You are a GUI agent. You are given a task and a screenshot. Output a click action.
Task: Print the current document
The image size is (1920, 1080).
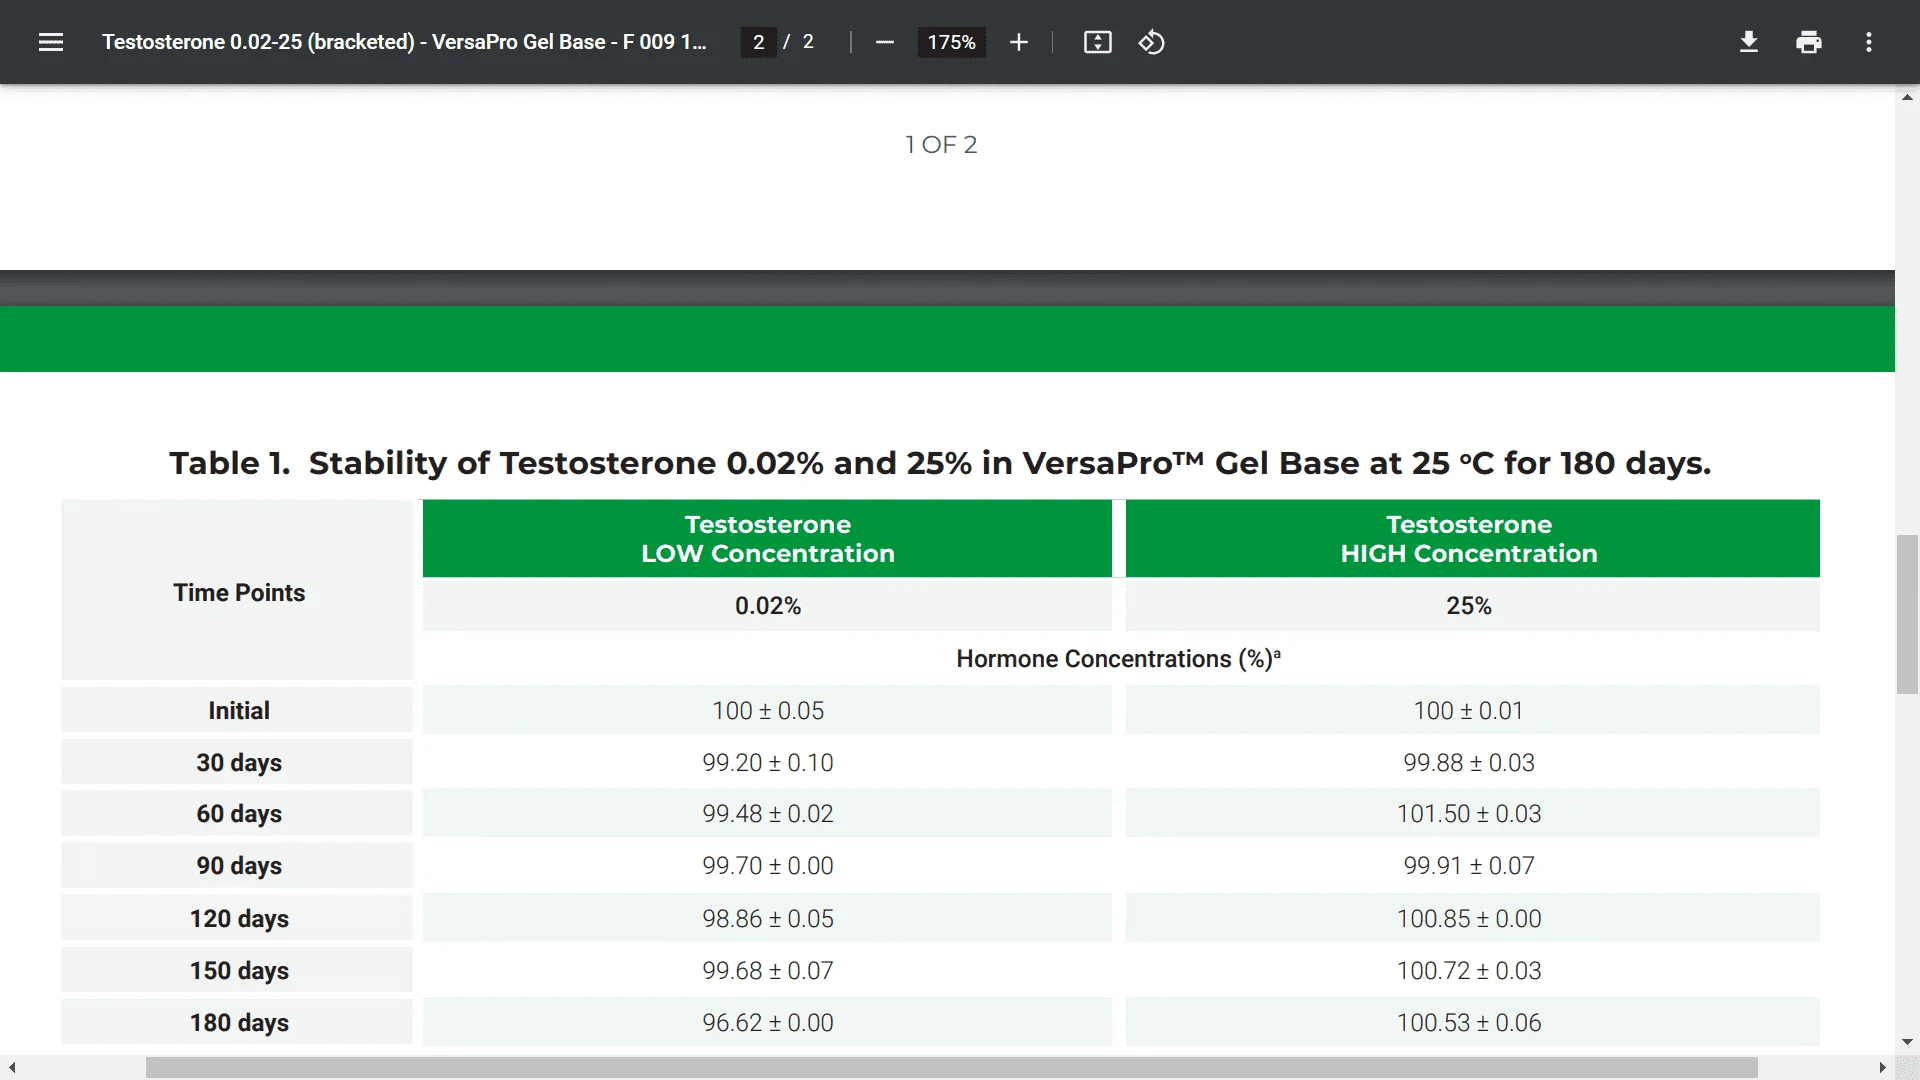point(1809,42)
